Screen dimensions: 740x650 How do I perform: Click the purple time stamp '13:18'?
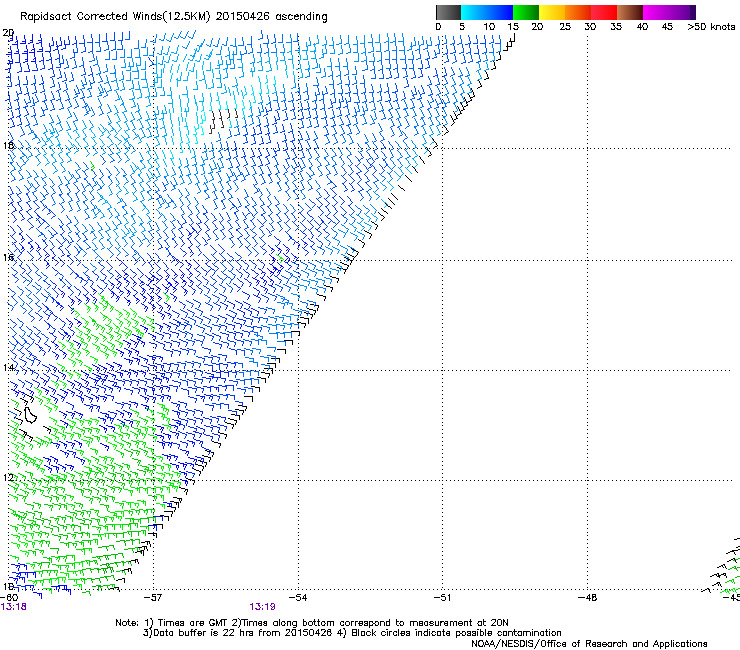tap(14, 607)
